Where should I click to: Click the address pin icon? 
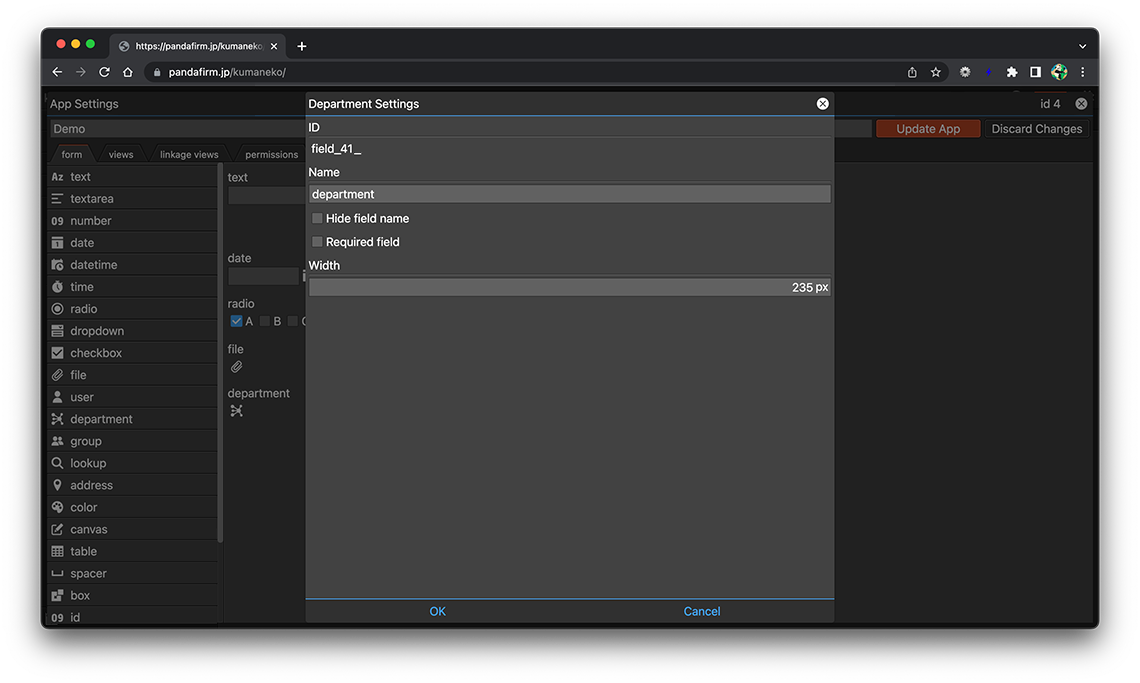point(57,485)
